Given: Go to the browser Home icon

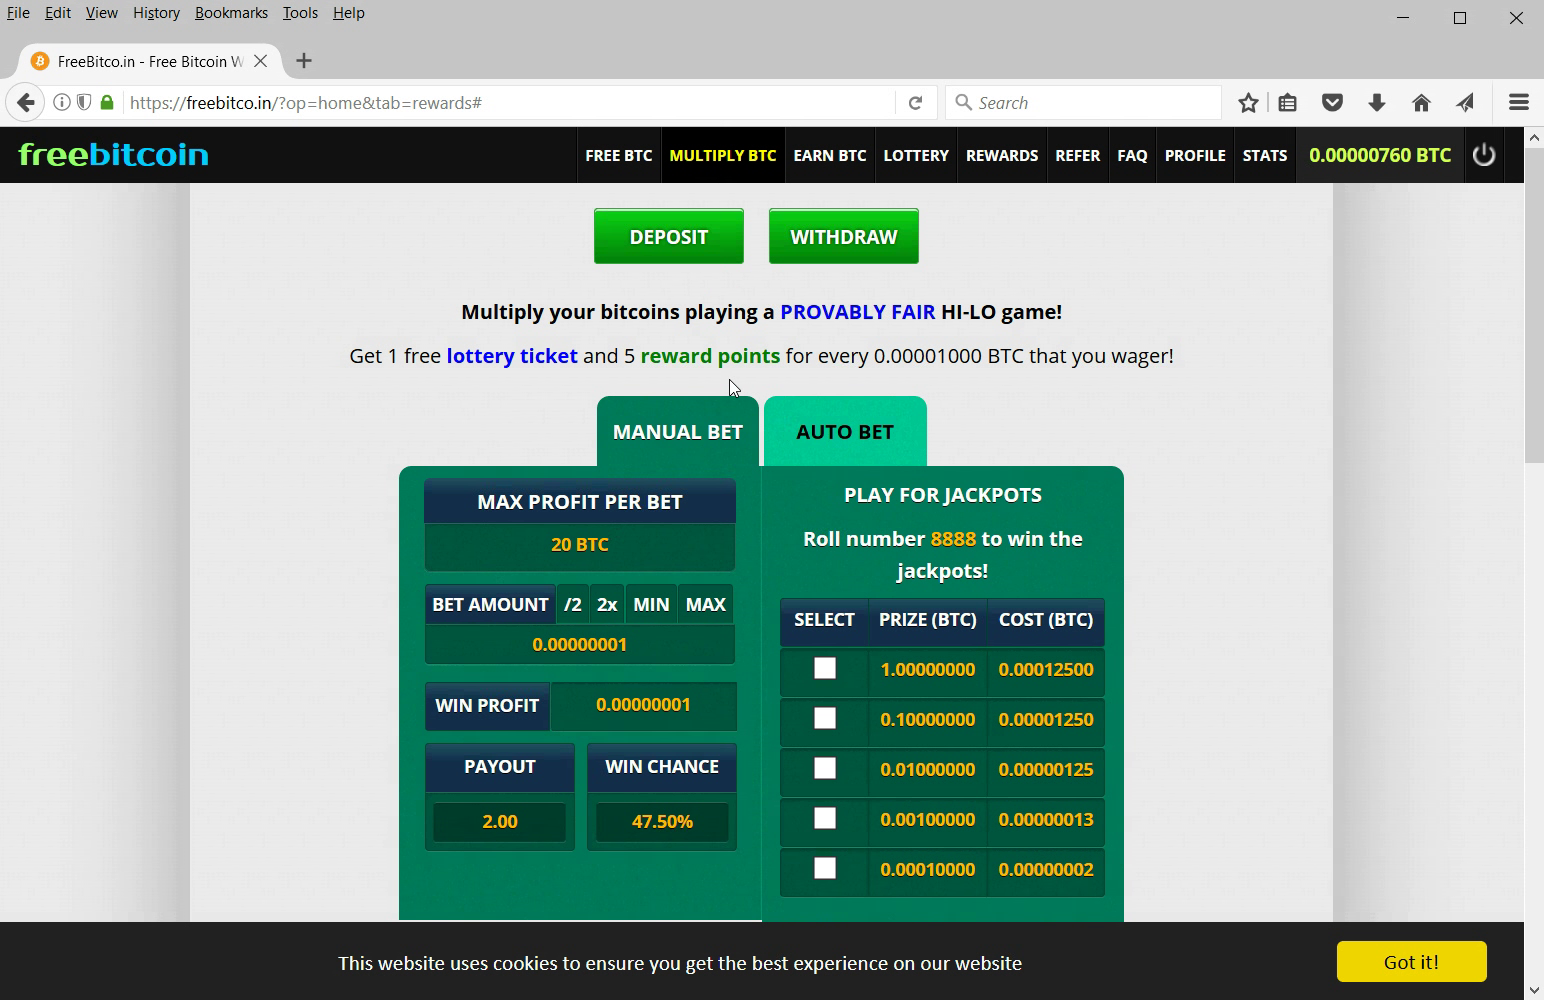Looking at the screenshot, I should [x=1421, y=102].
